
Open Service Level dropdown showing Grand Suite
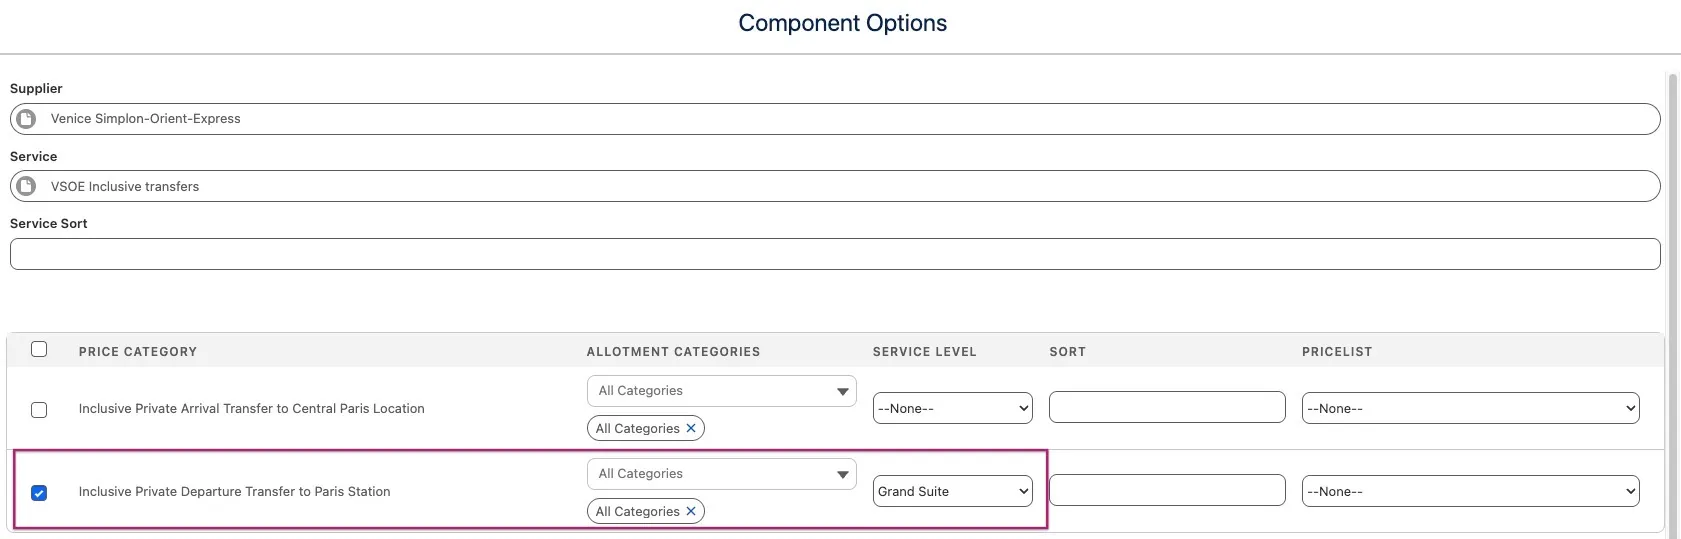(x=952, y=491)
